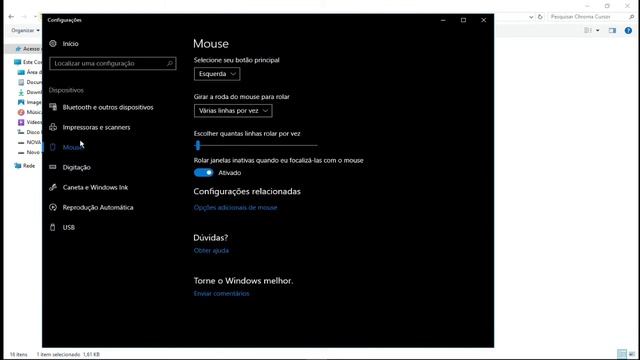Open Organizar menu in File Explorer

click(25, 31)
